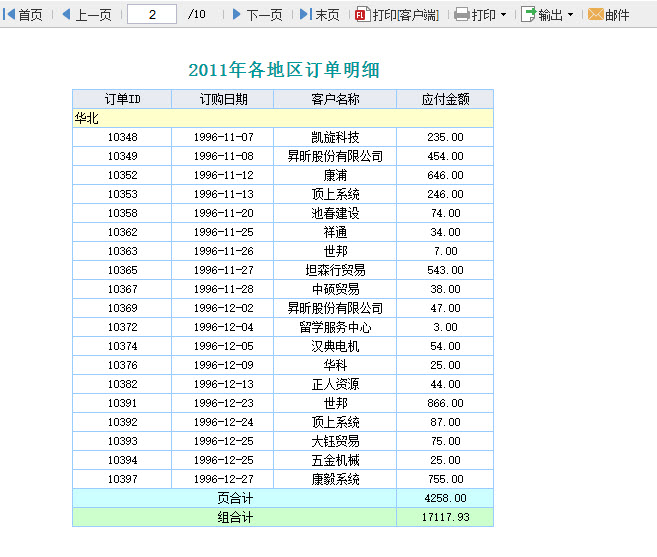The image size is (657, 557).
Task: Click the 邮件 button label
Action: pyautogui.click(x=617, y=15)
